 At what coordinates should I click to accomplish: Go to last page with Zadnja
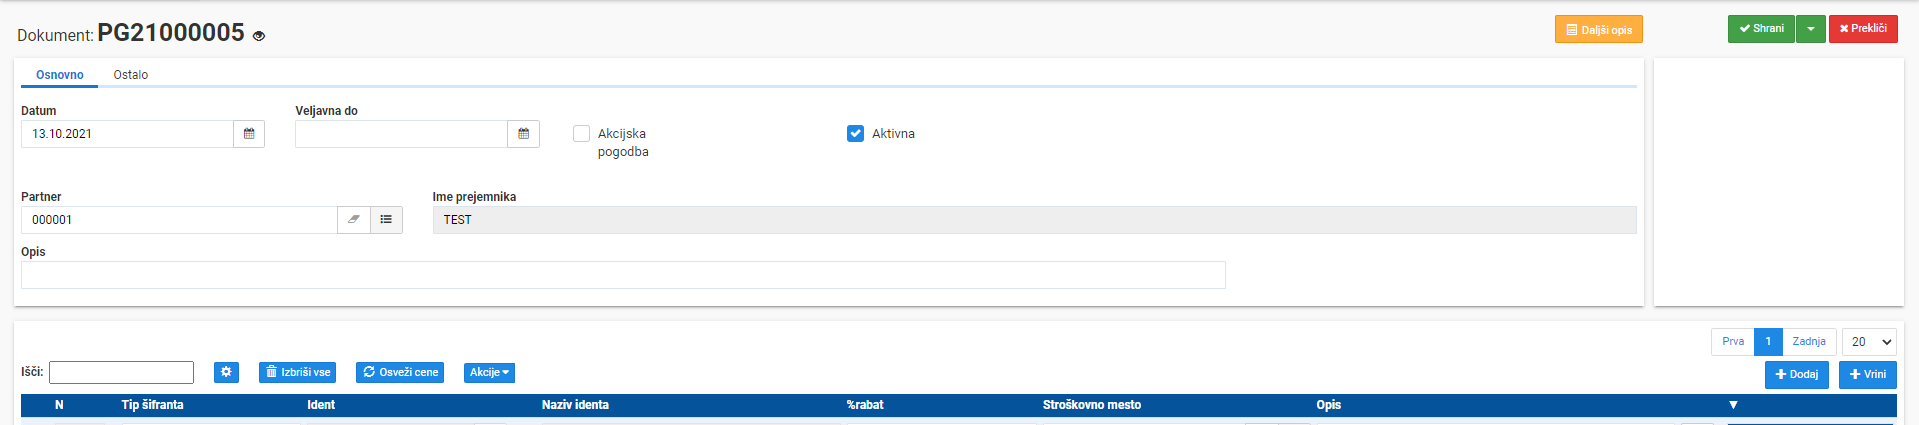point(1809,342)
